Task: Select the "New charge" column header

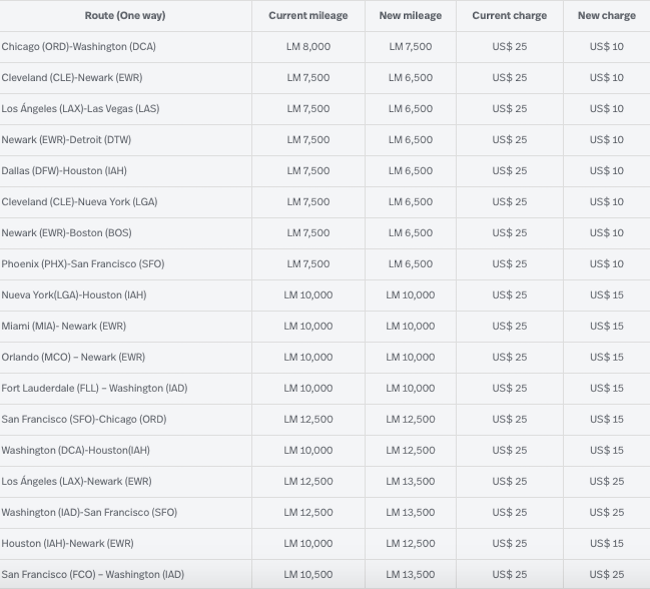Action: [606, 16]
